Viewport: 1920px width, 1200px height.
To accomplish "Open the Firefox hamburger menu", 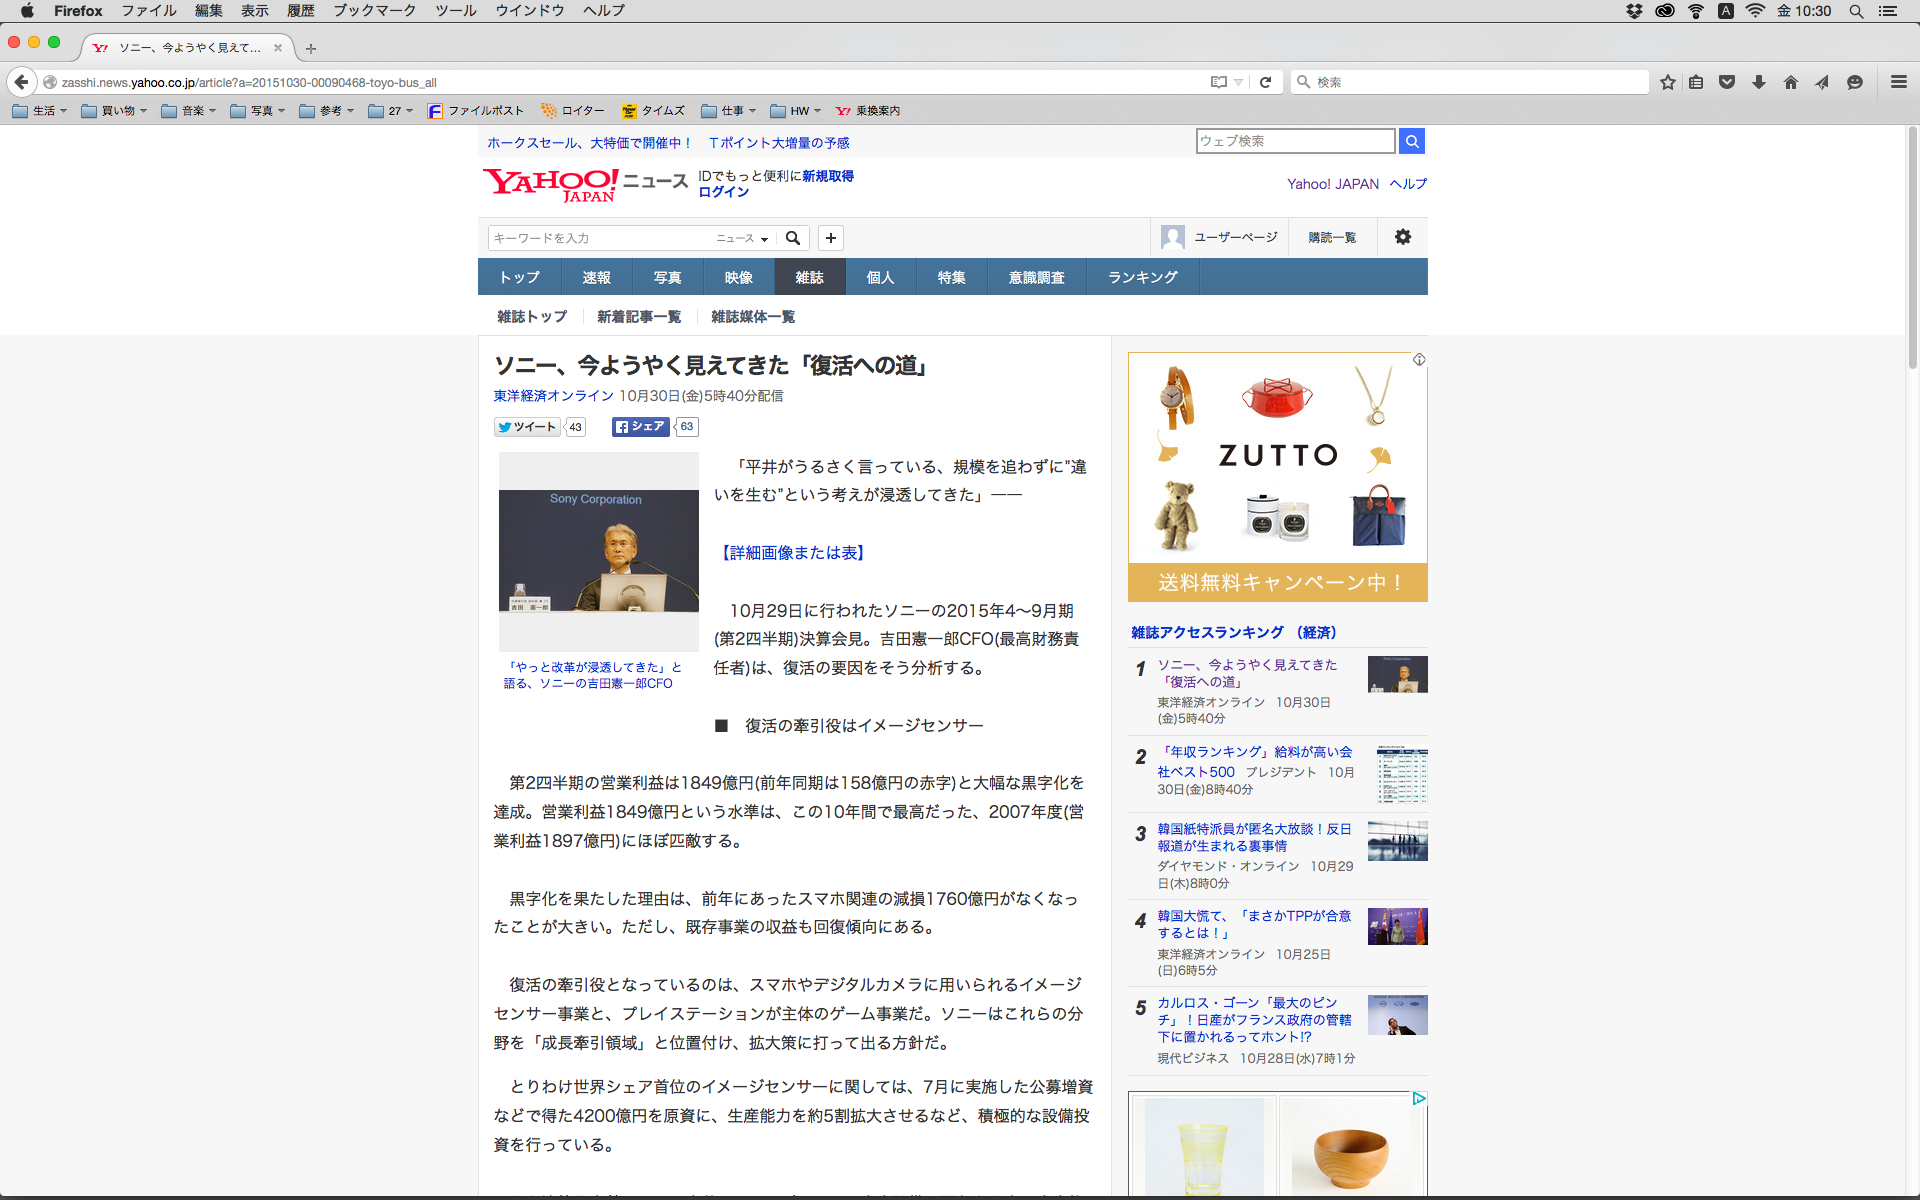I will pyautogui.click(x=1898, y=82).
